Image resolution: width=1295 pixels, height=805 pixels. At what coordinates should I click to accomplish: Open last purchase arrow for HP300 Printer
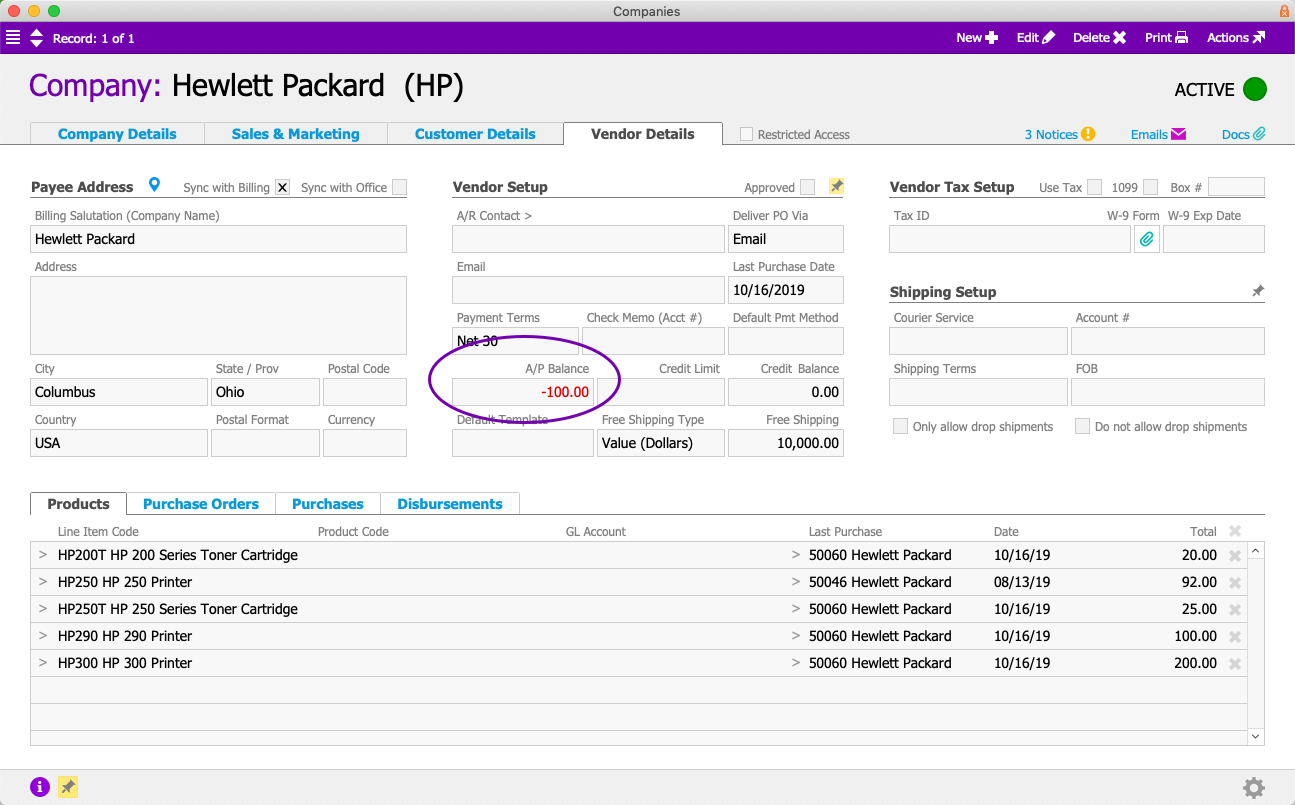[796, 663]
